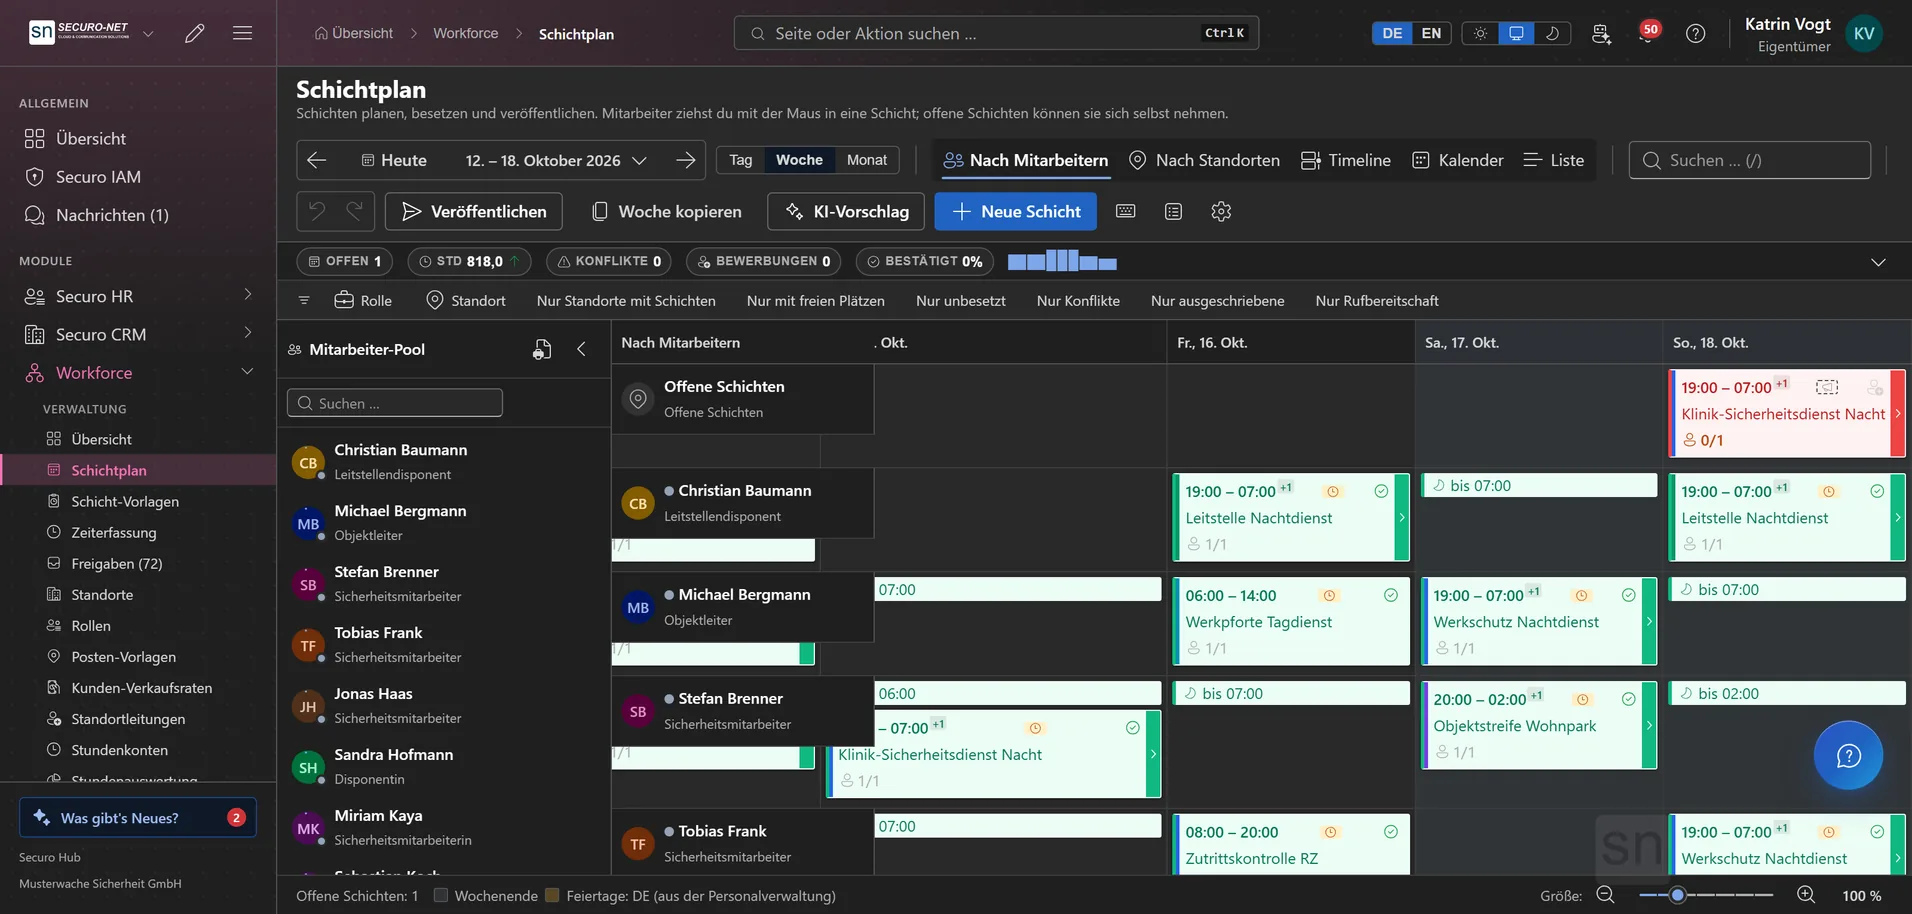1912x914 pixels.
Task: Click the undo arrow icon
Action: [317, 211]
